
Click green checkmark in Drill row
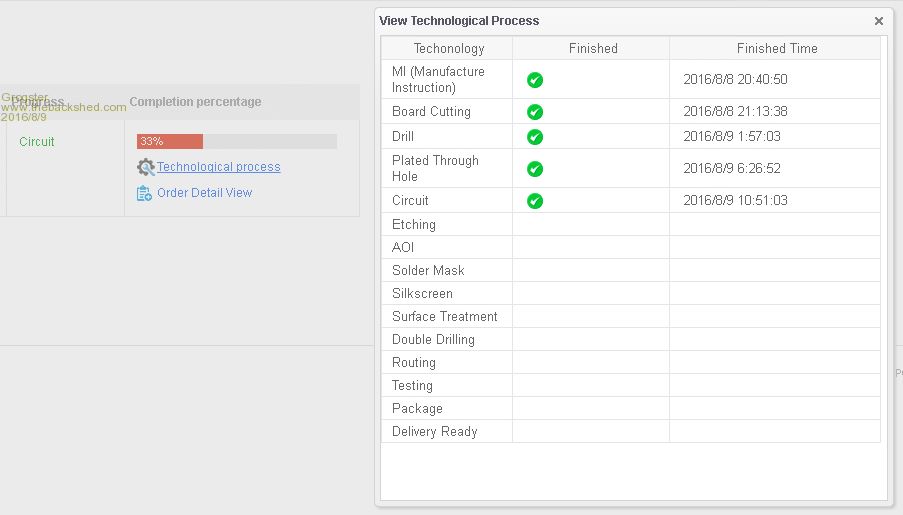(535, 137)
